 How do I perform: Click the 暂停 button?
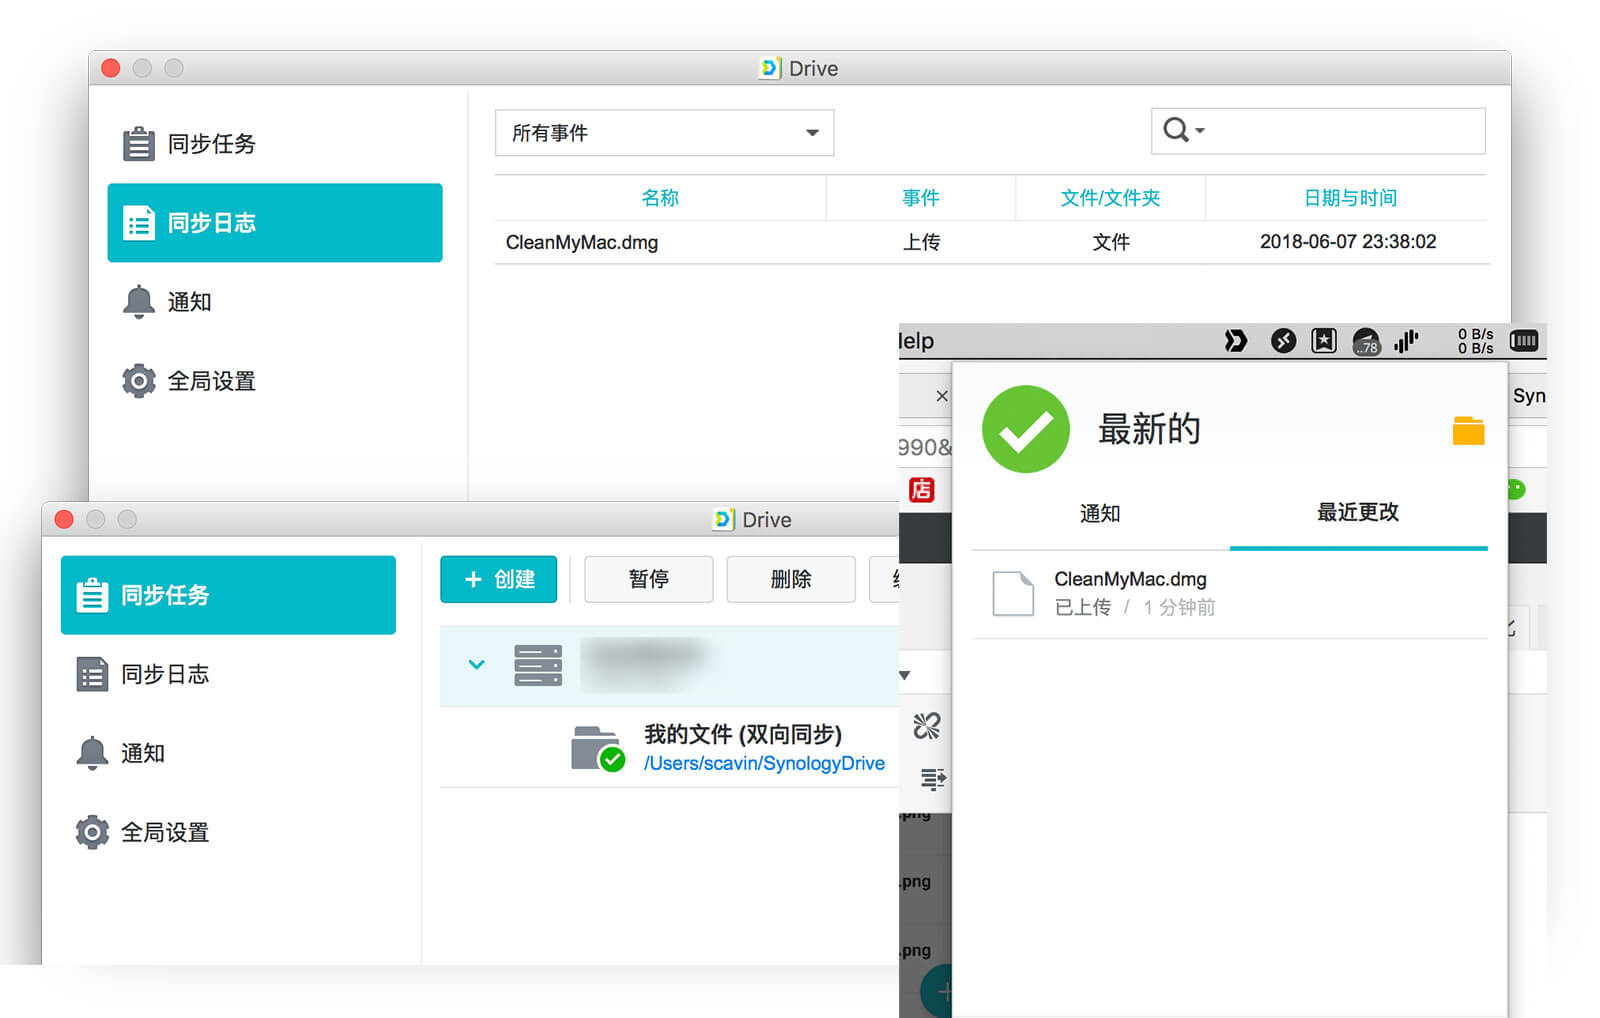648,579
